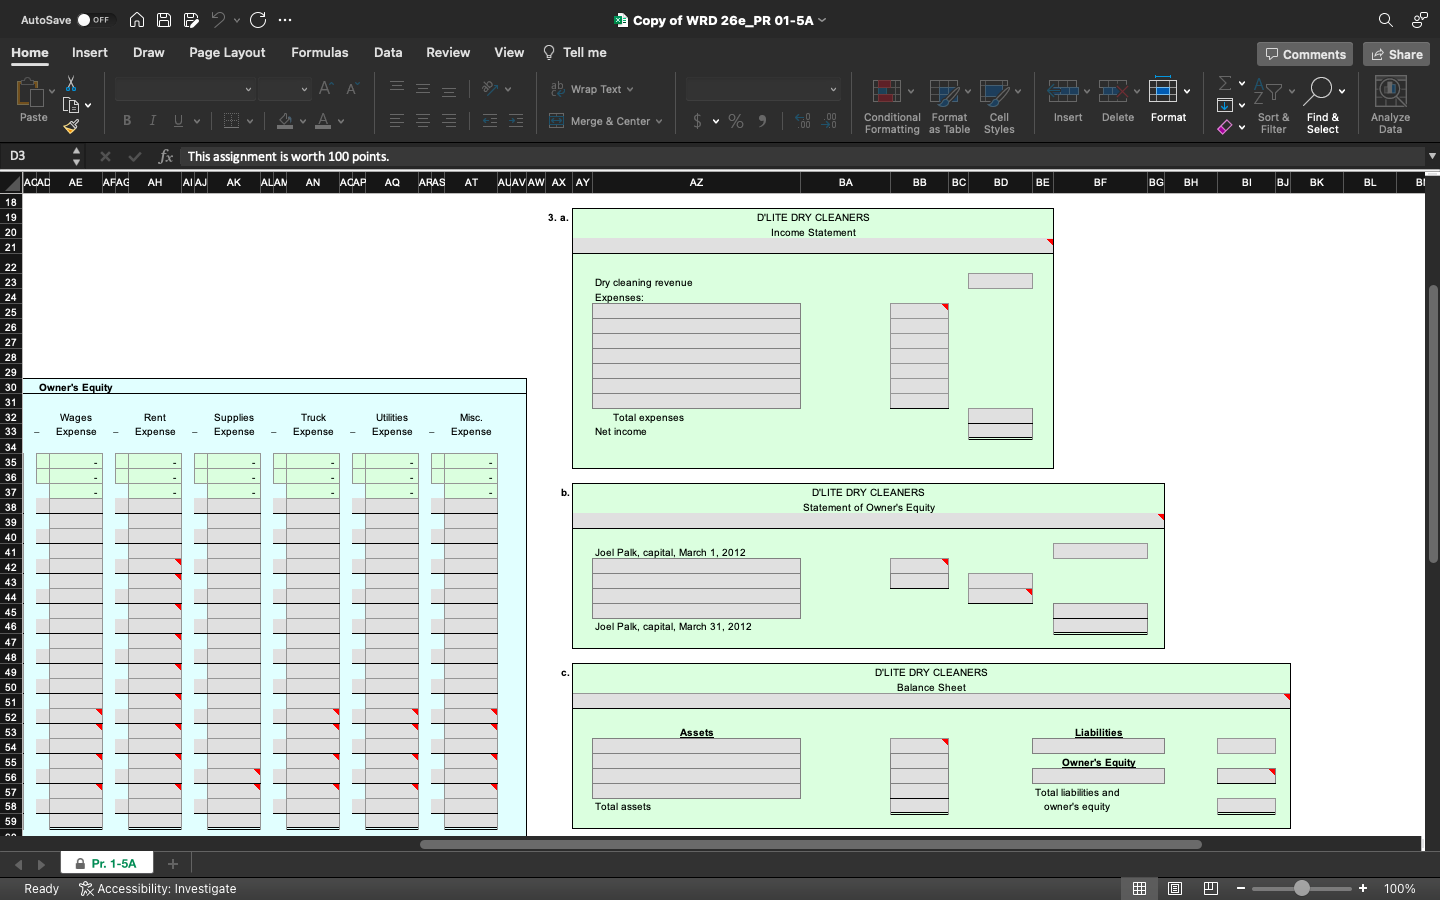
Task: Switch to Page Break Preview in status bar
Action: [x=1211, y=888]
